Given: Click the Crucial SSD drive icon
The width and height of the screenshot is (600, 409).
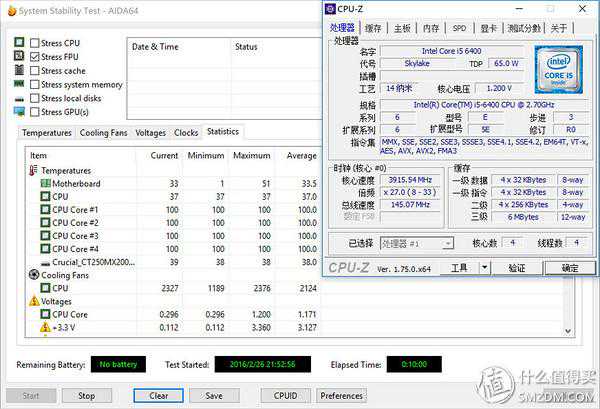Looking at the screenshot, I should coord(45,262).
